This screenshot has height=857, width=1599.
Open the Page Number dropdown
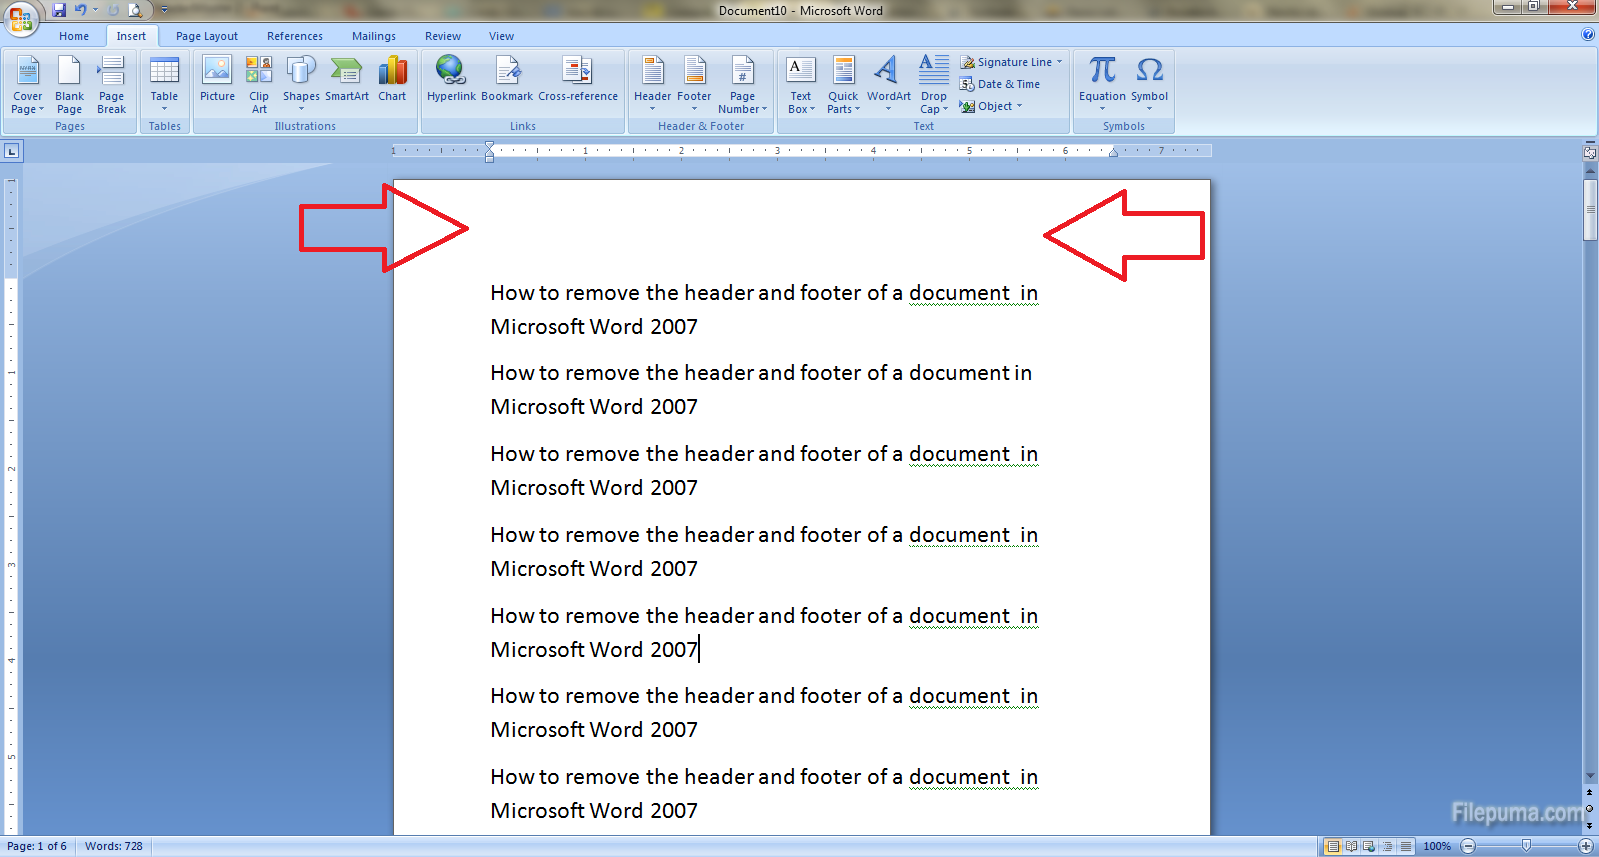742,84
